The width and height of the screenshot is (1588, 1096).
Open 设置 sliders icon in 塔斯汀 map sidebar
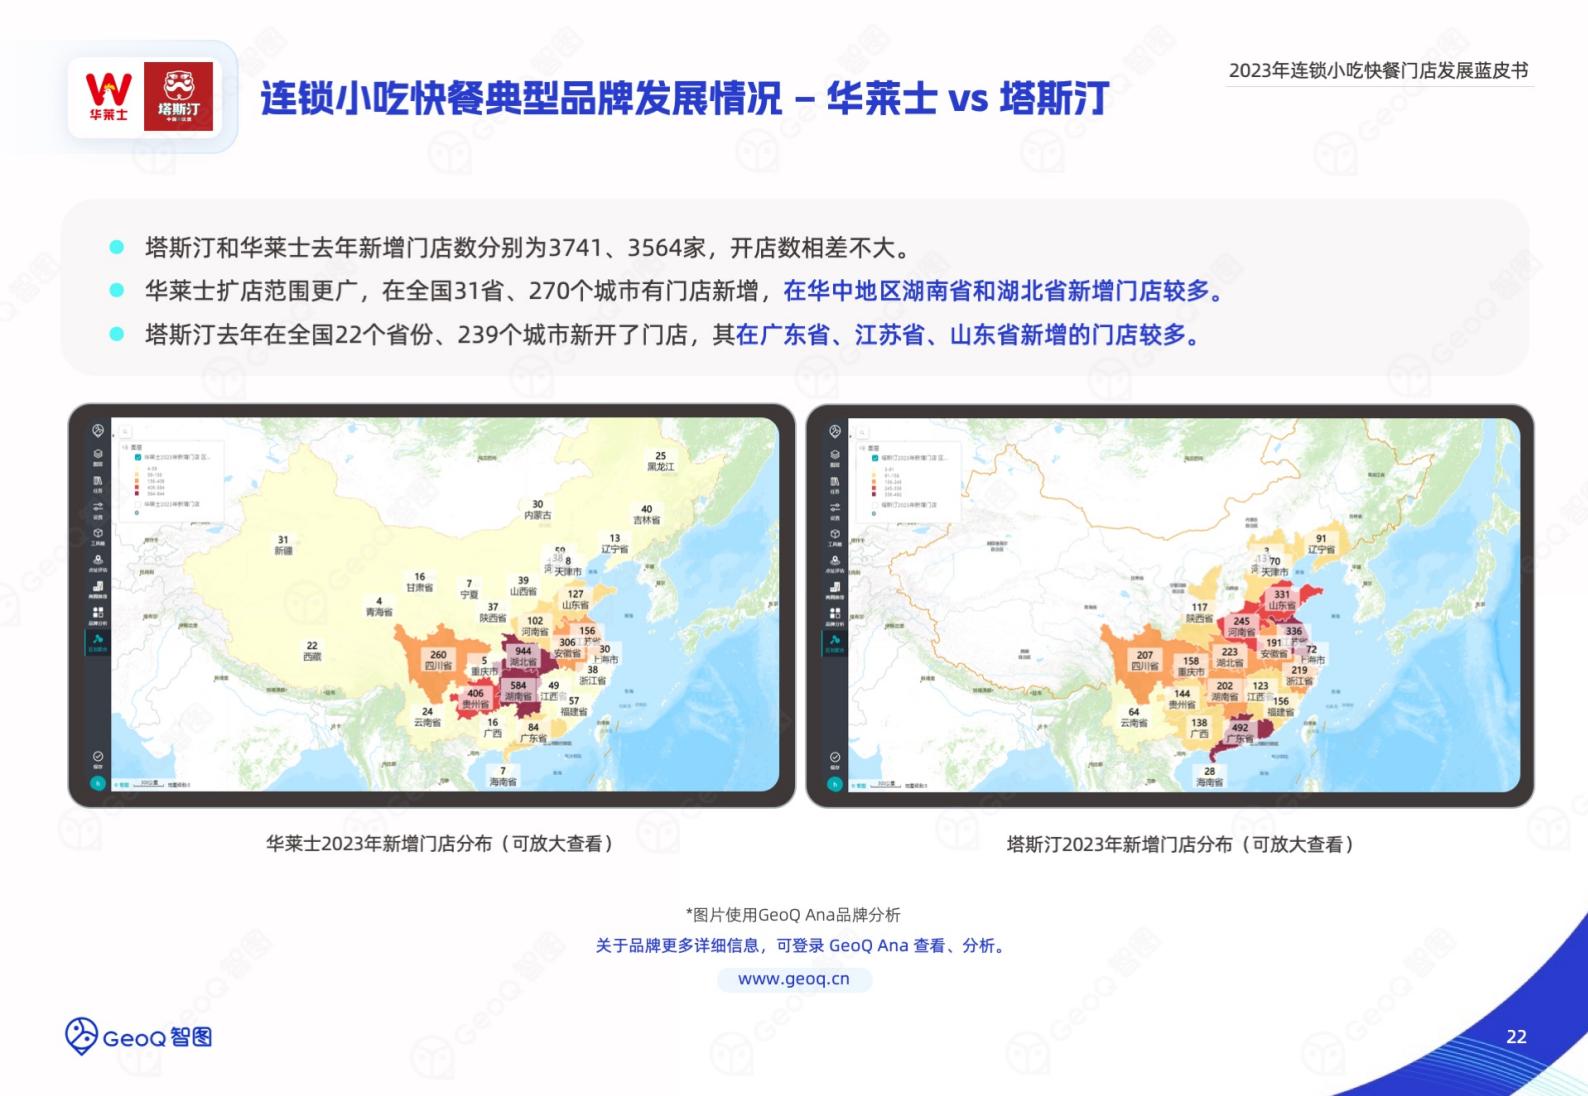835,510
